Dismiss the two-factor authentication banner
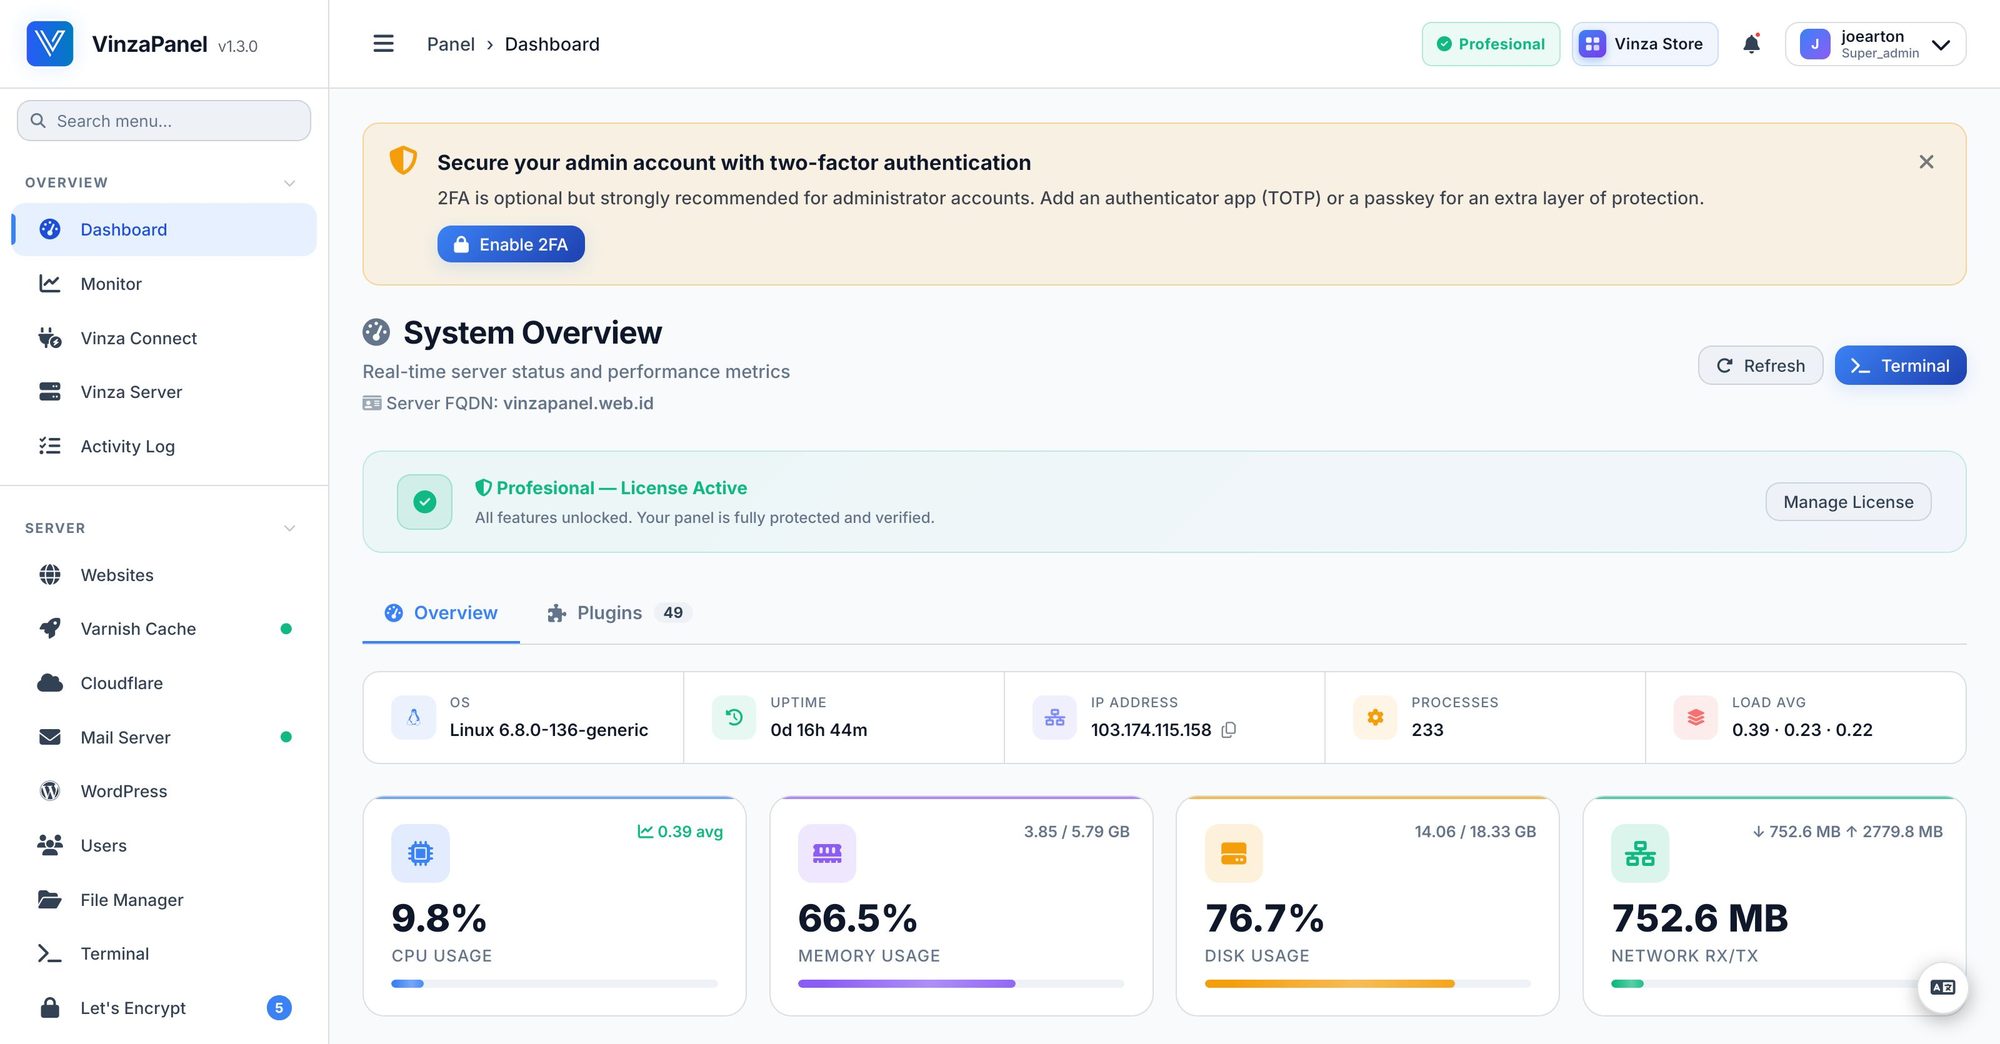The width and height of the screenshot is (2000, 1044). [x=1926, y=162]
